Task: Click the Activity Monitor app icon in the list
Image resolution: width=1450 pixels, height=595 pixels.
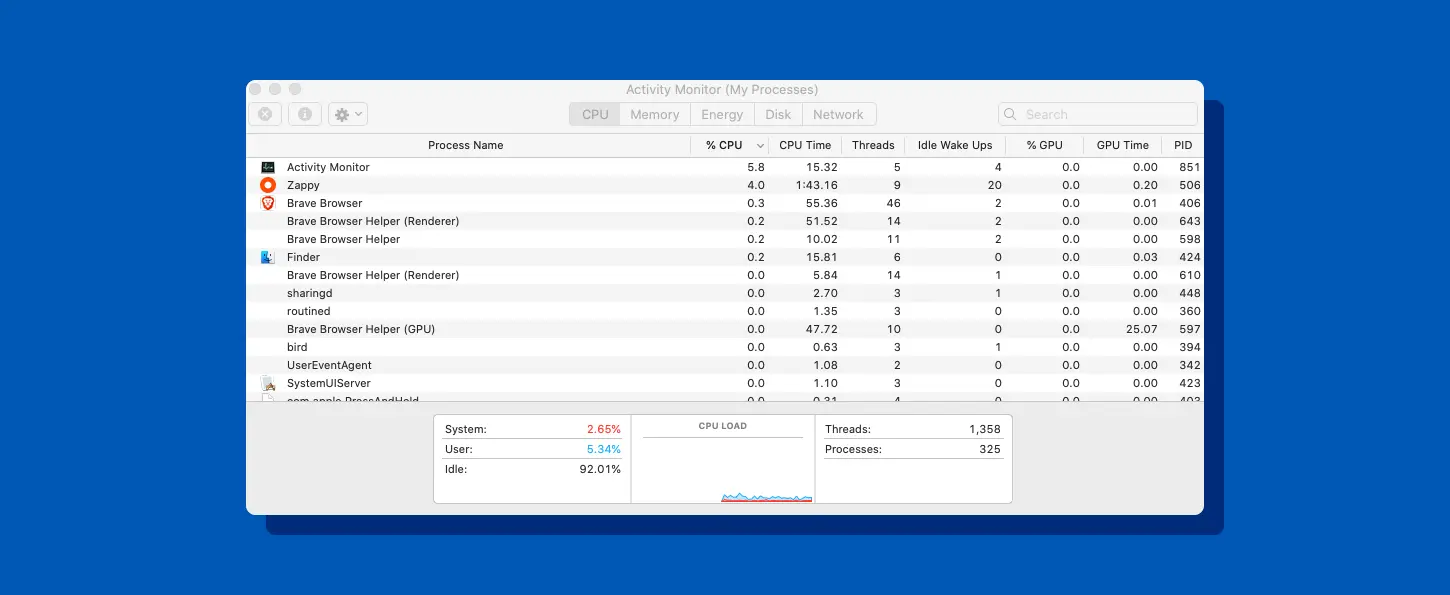Action: tap(267, 167)
